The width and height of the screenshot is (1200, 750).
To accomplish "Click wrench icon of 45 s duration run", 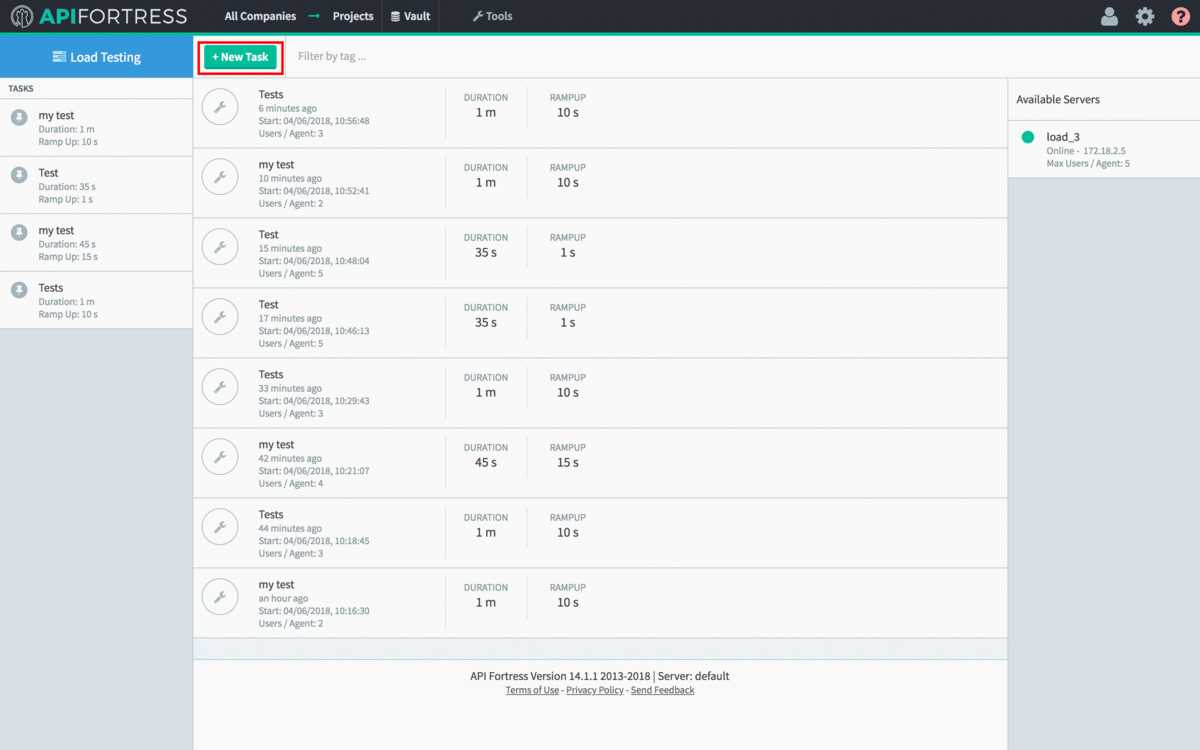I will pyautogui.click(x=220, y=457).
